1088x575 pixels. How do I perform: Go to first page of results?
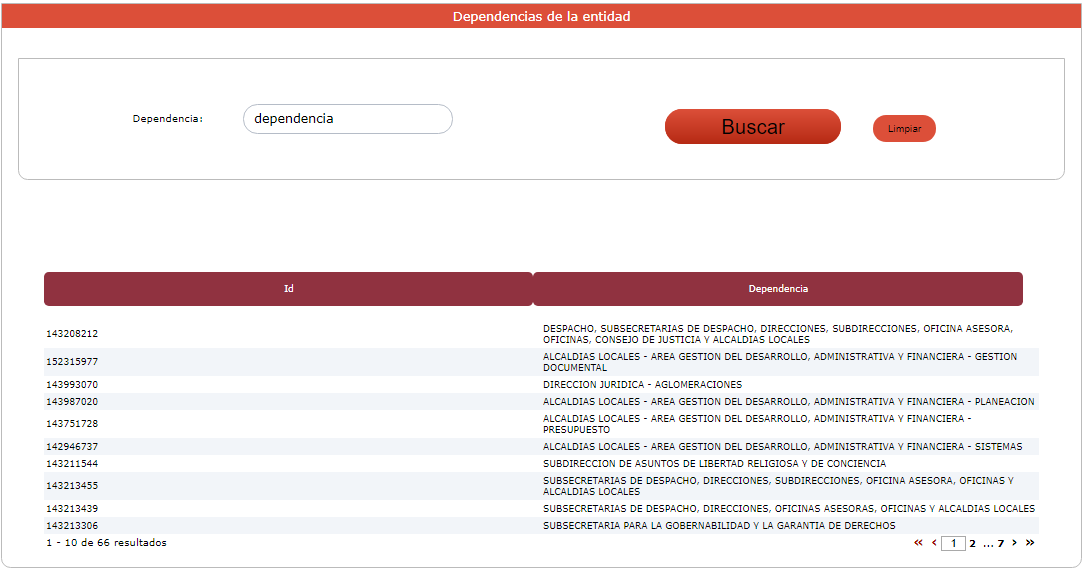tap(918, 543)
